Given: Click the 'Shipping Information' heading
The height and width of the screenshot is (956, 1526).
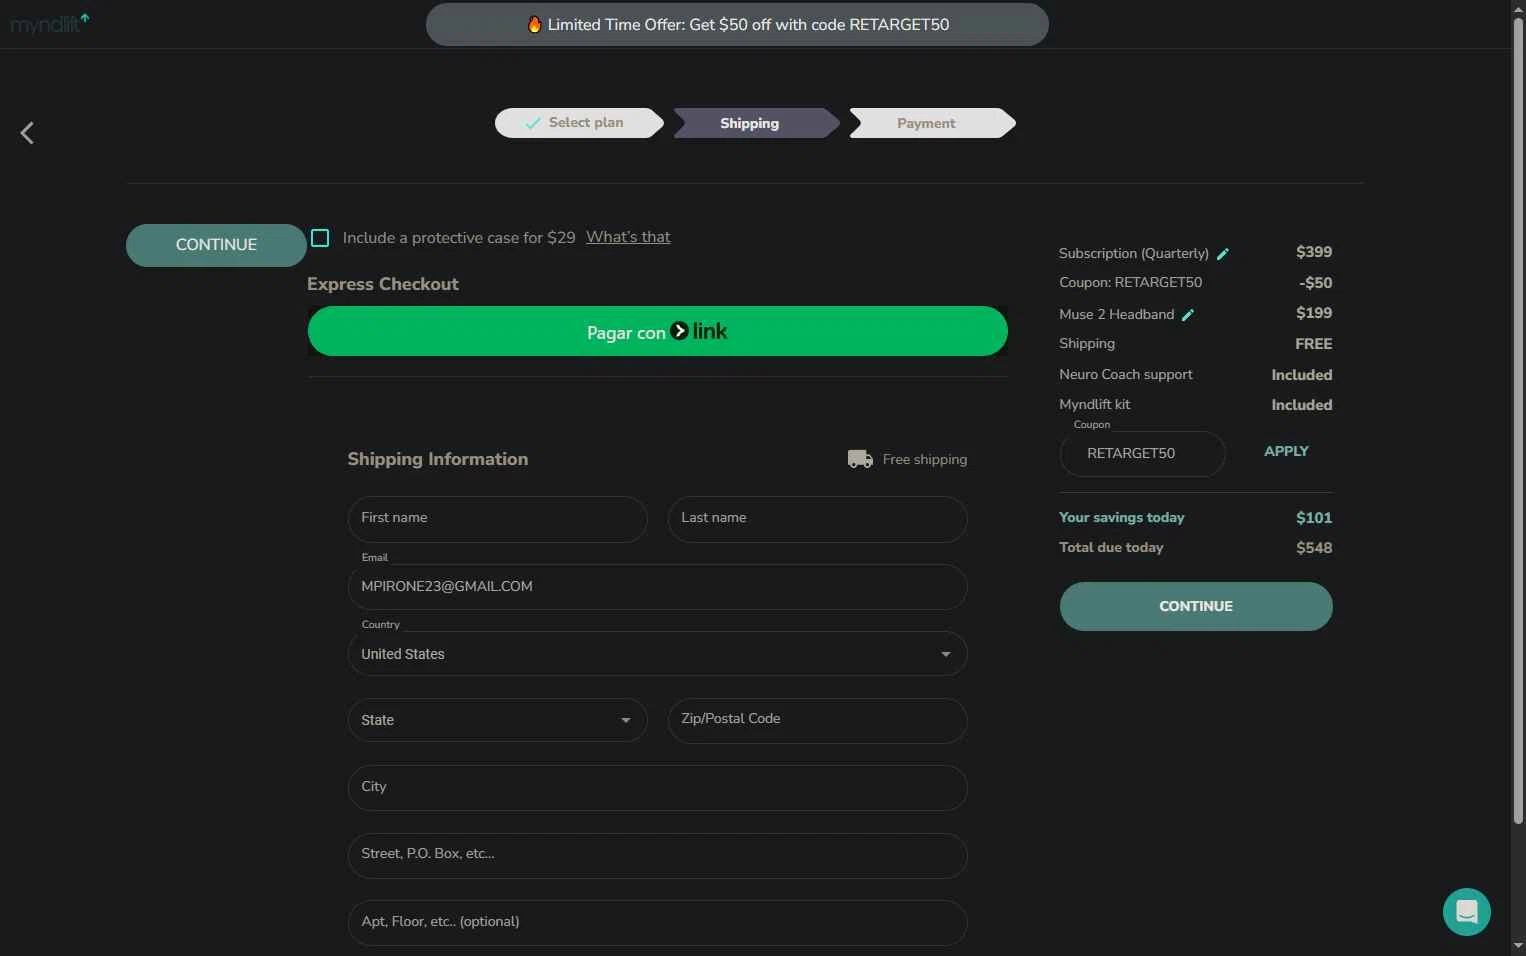Looking at the screenshot, I should point(437,459).
